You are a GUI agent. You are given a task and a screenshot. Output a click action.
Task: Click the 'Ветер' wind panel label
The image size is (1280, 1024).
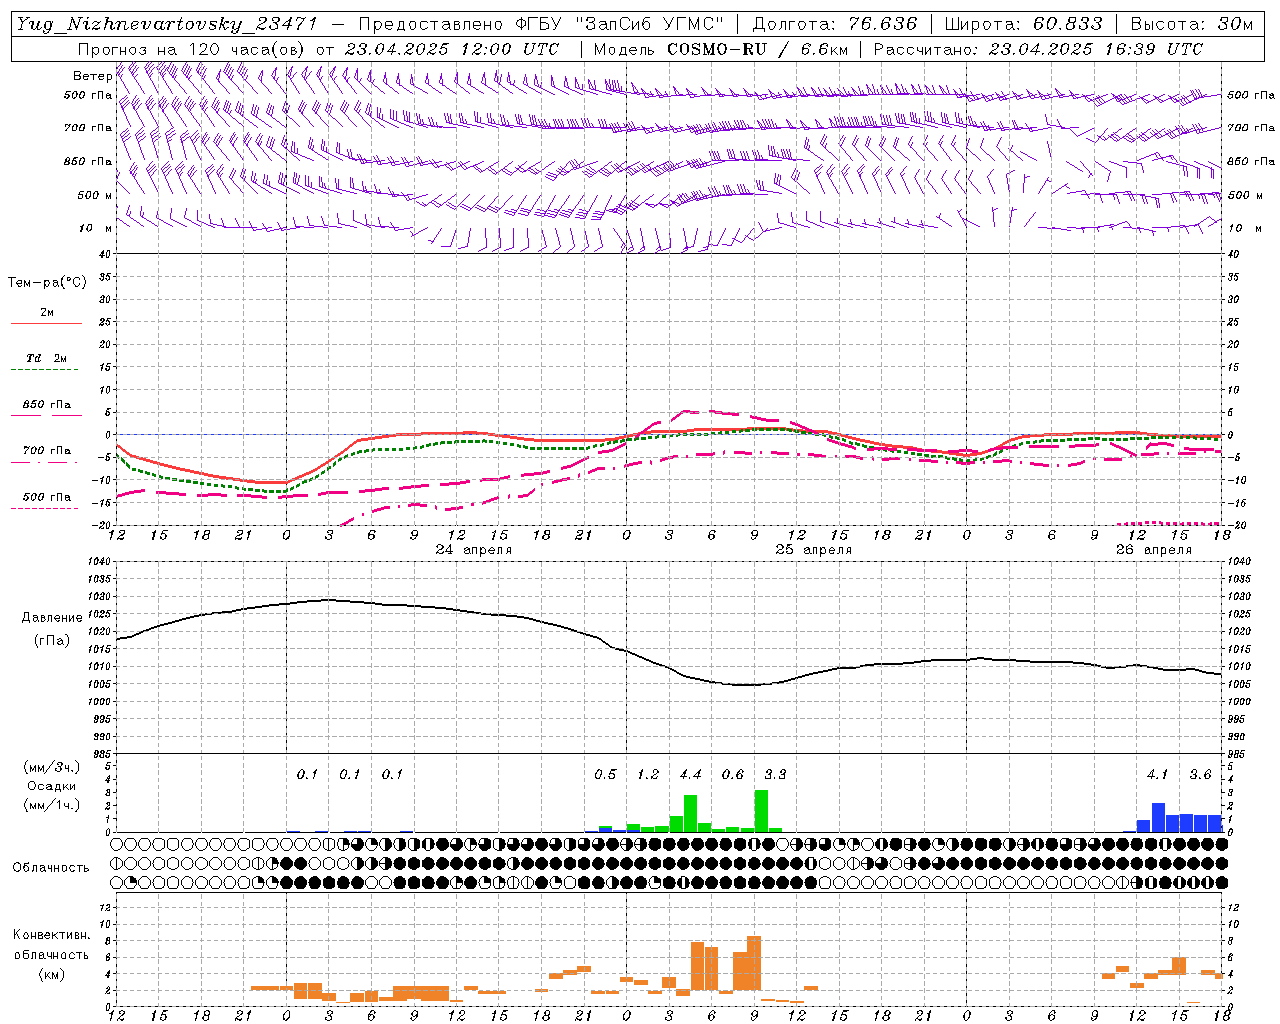pyautogui.click(x=92, y=76)
